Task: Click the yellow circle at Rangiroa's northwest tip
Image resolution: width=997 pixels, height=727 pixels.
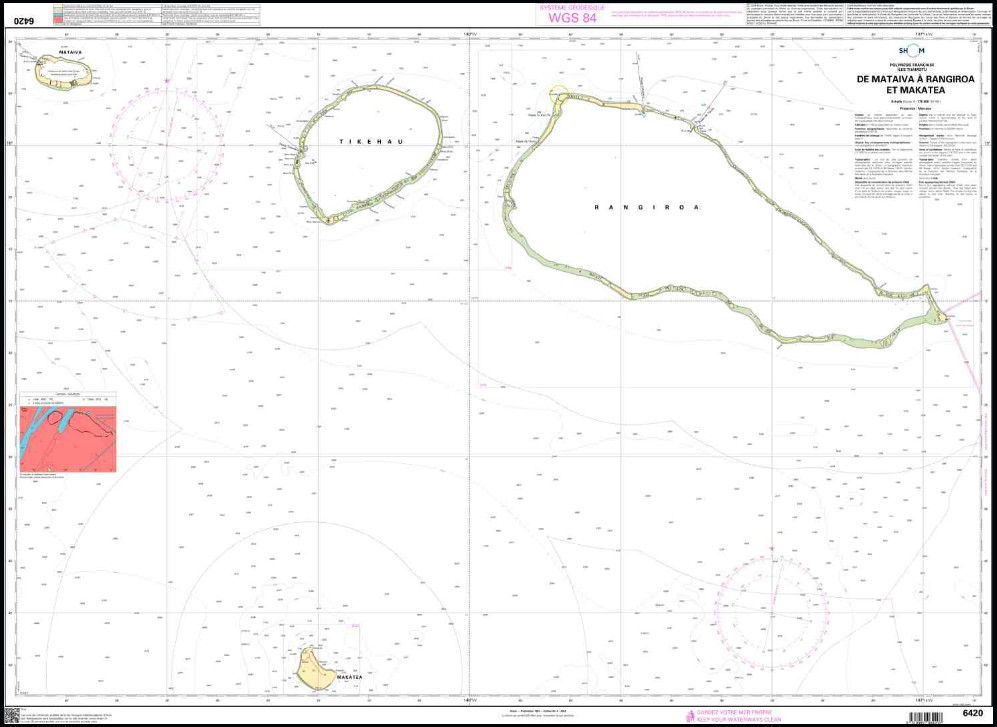Action: click(557, 95)
